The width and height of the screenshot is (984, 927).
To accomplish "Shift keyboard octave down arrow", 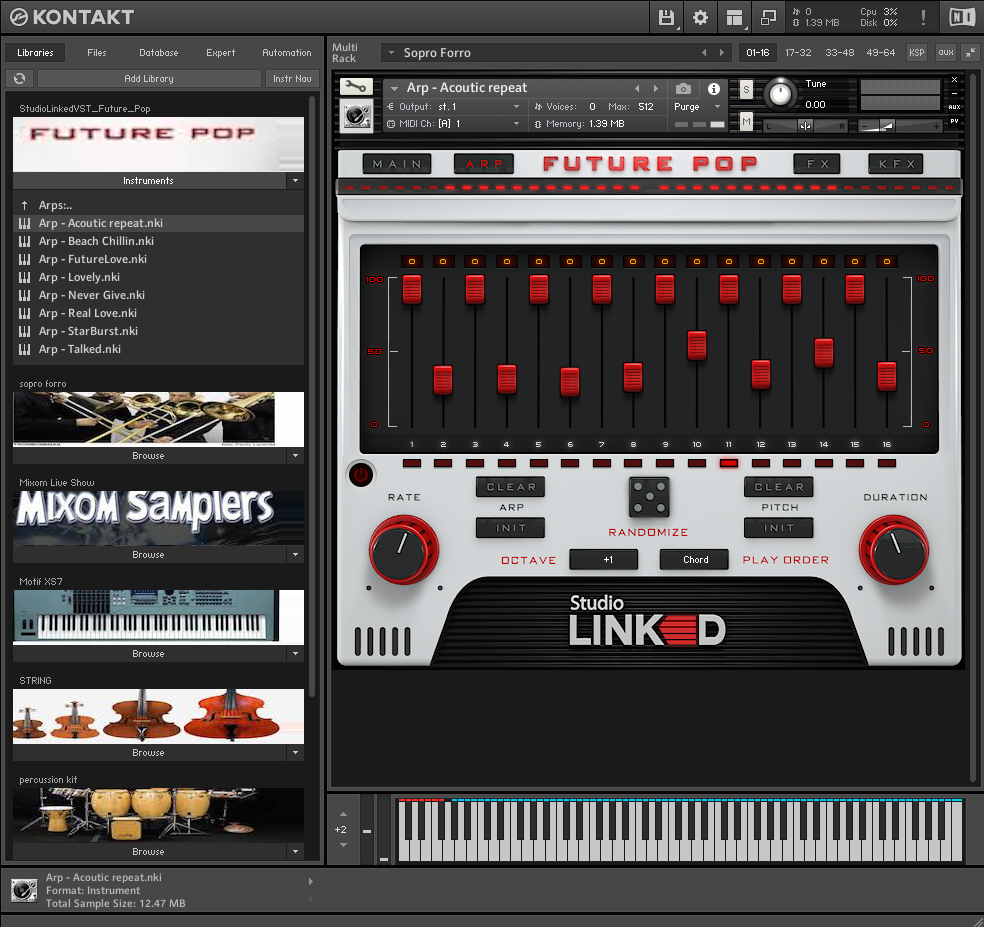I will point(343,845).
